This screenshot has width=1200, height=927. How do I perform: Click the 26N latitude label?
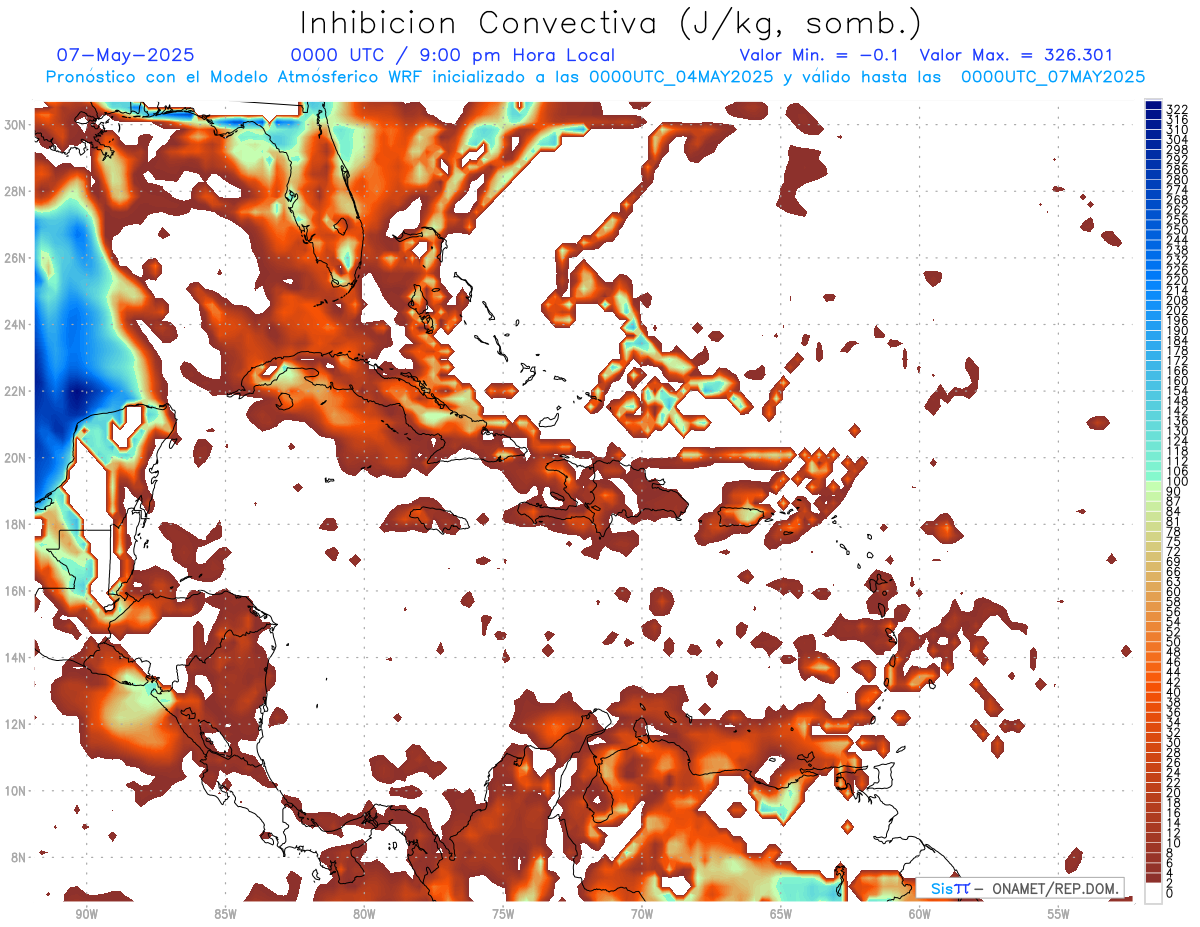(x=16, y=258)
